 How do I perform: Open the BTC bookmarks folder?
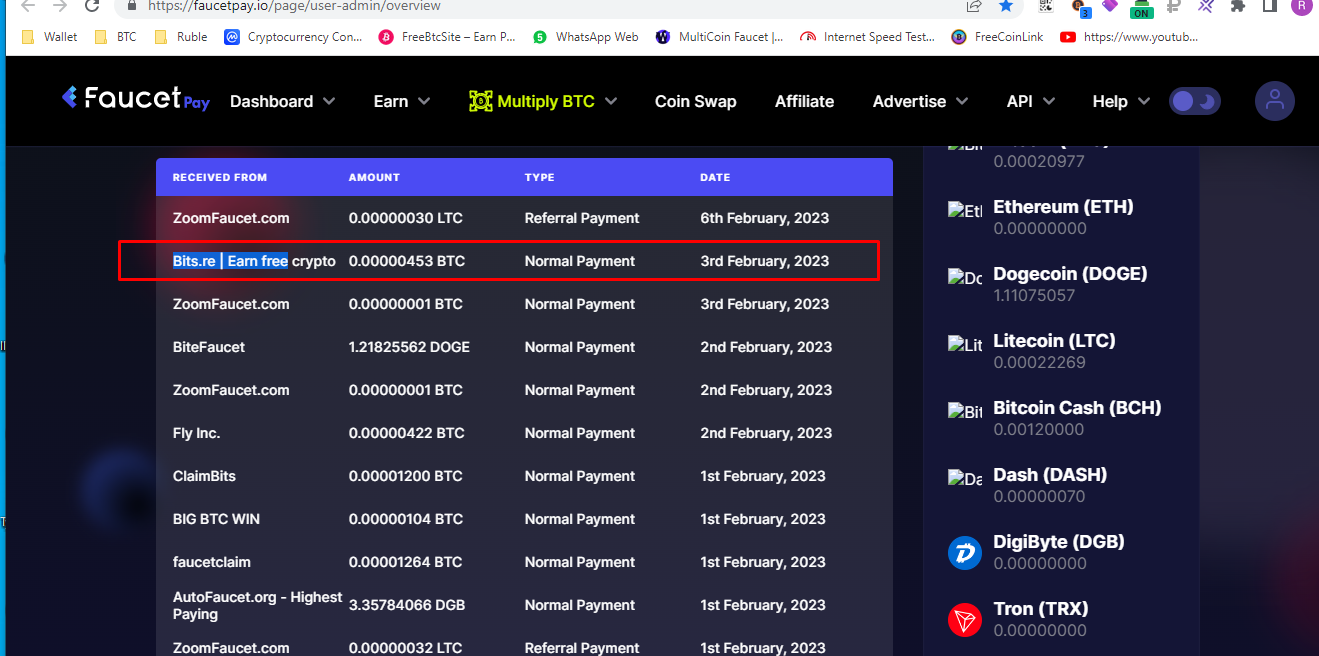115,37
